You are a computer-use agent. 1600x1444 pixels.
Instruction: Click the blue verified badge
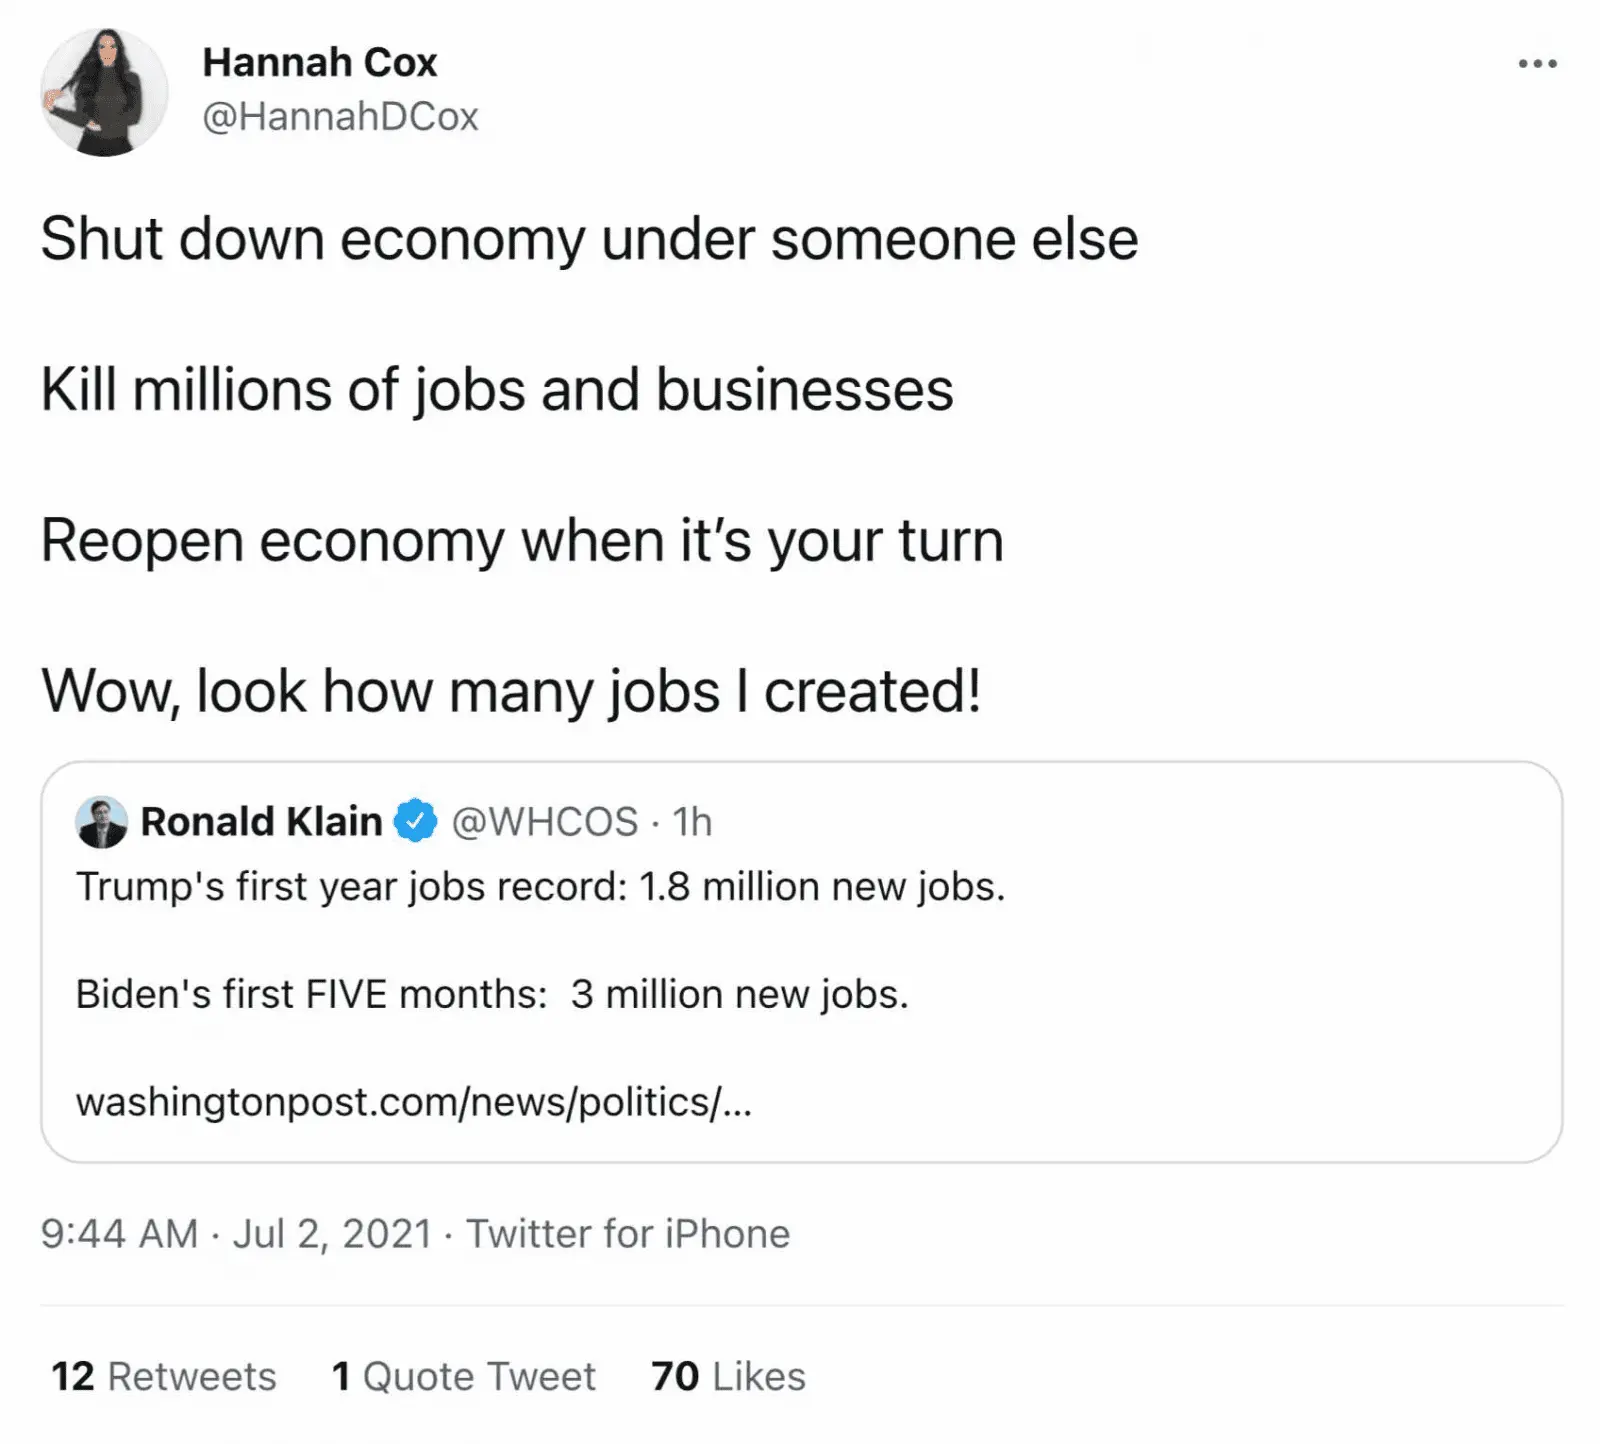click(x=416, y=822)
